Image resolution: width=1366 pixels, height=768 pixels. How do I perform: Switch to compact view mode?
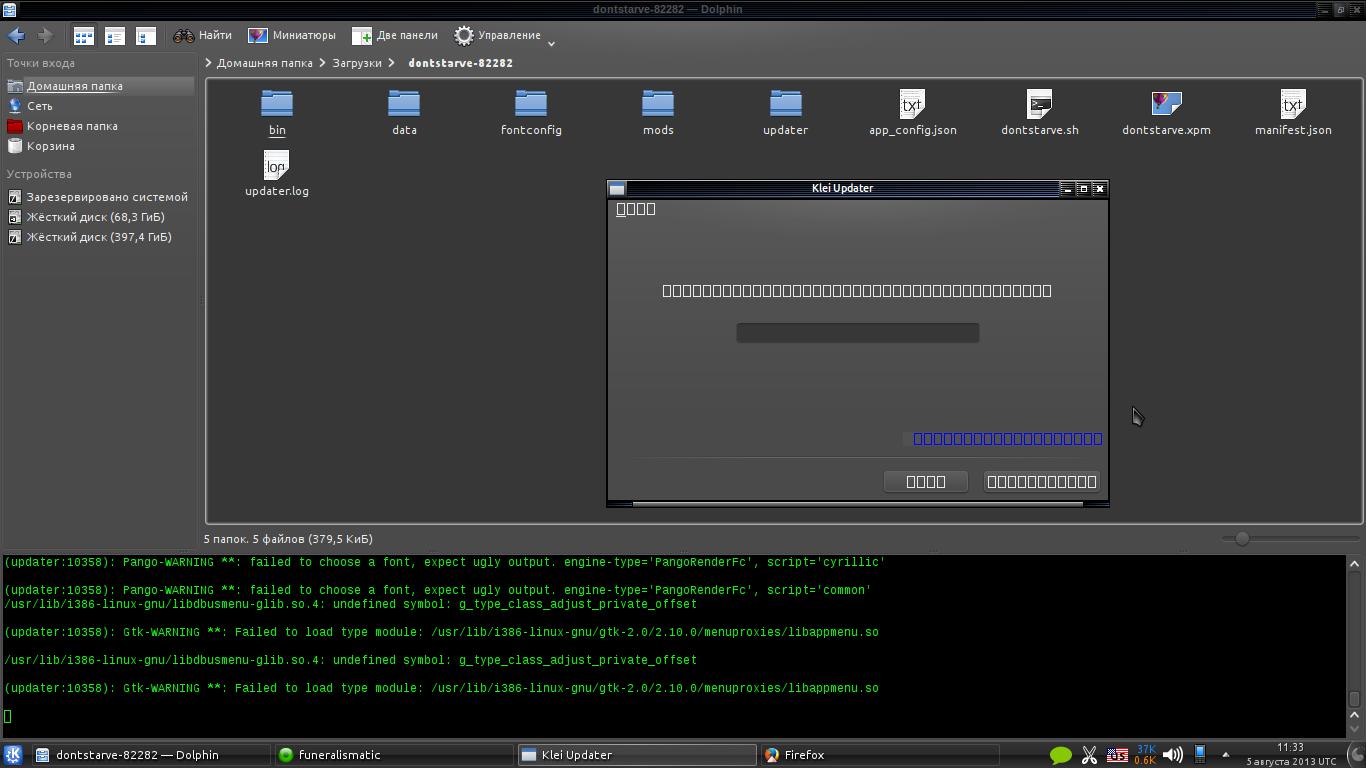[x=115, y=36]
